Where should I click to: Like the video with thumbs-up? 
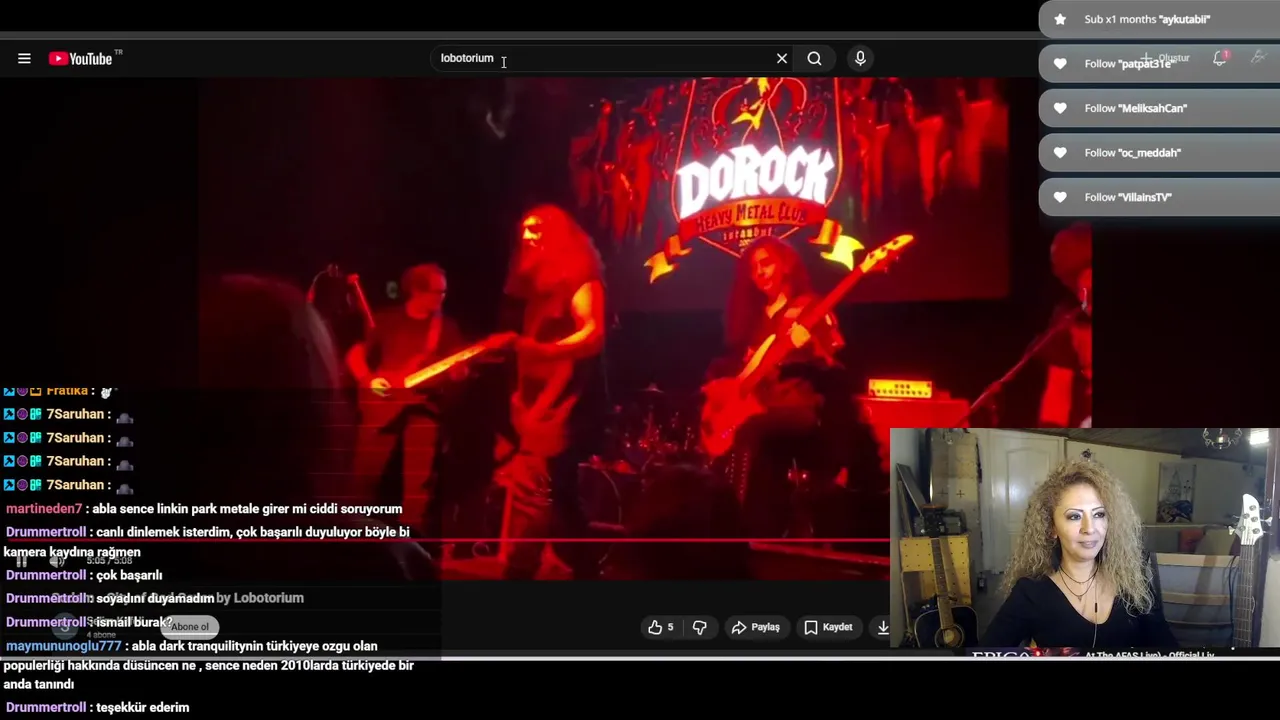(655, 627)
